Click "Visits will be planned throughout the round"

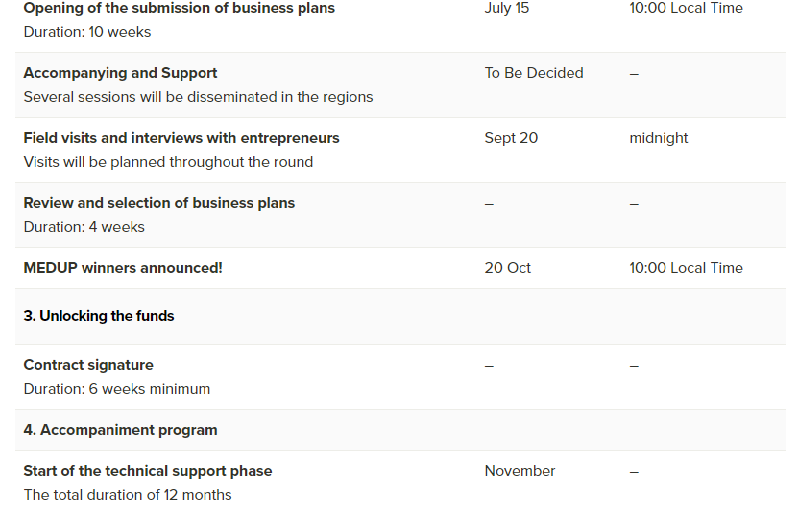tap(168, 162)
